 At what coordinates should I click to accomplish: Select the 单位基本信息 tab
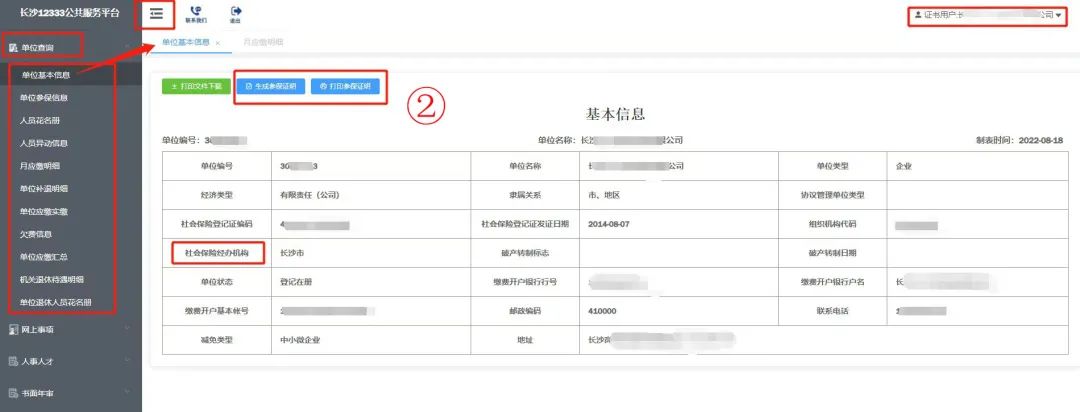click(x=186, y=43)
